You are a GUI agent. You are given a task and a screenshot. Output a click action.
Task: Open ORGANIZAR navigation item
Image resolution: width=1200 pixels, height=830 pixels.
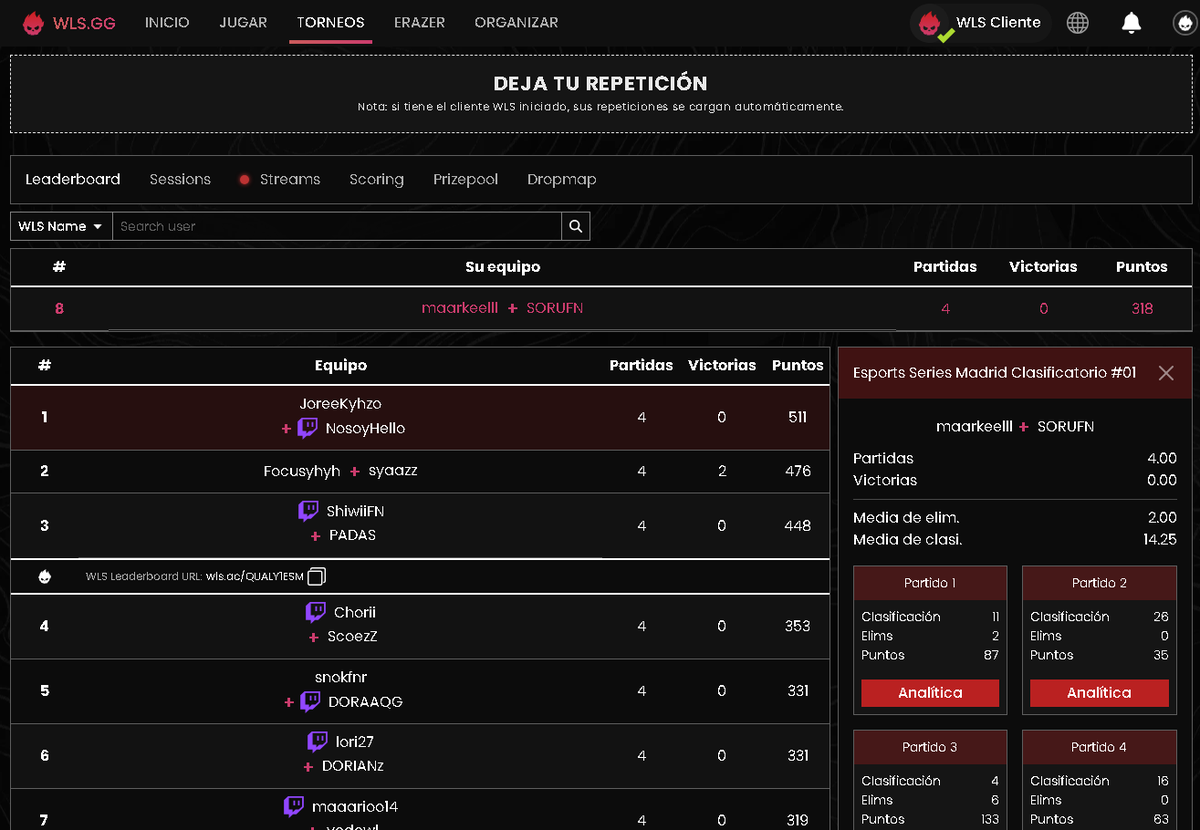point(517,22)
